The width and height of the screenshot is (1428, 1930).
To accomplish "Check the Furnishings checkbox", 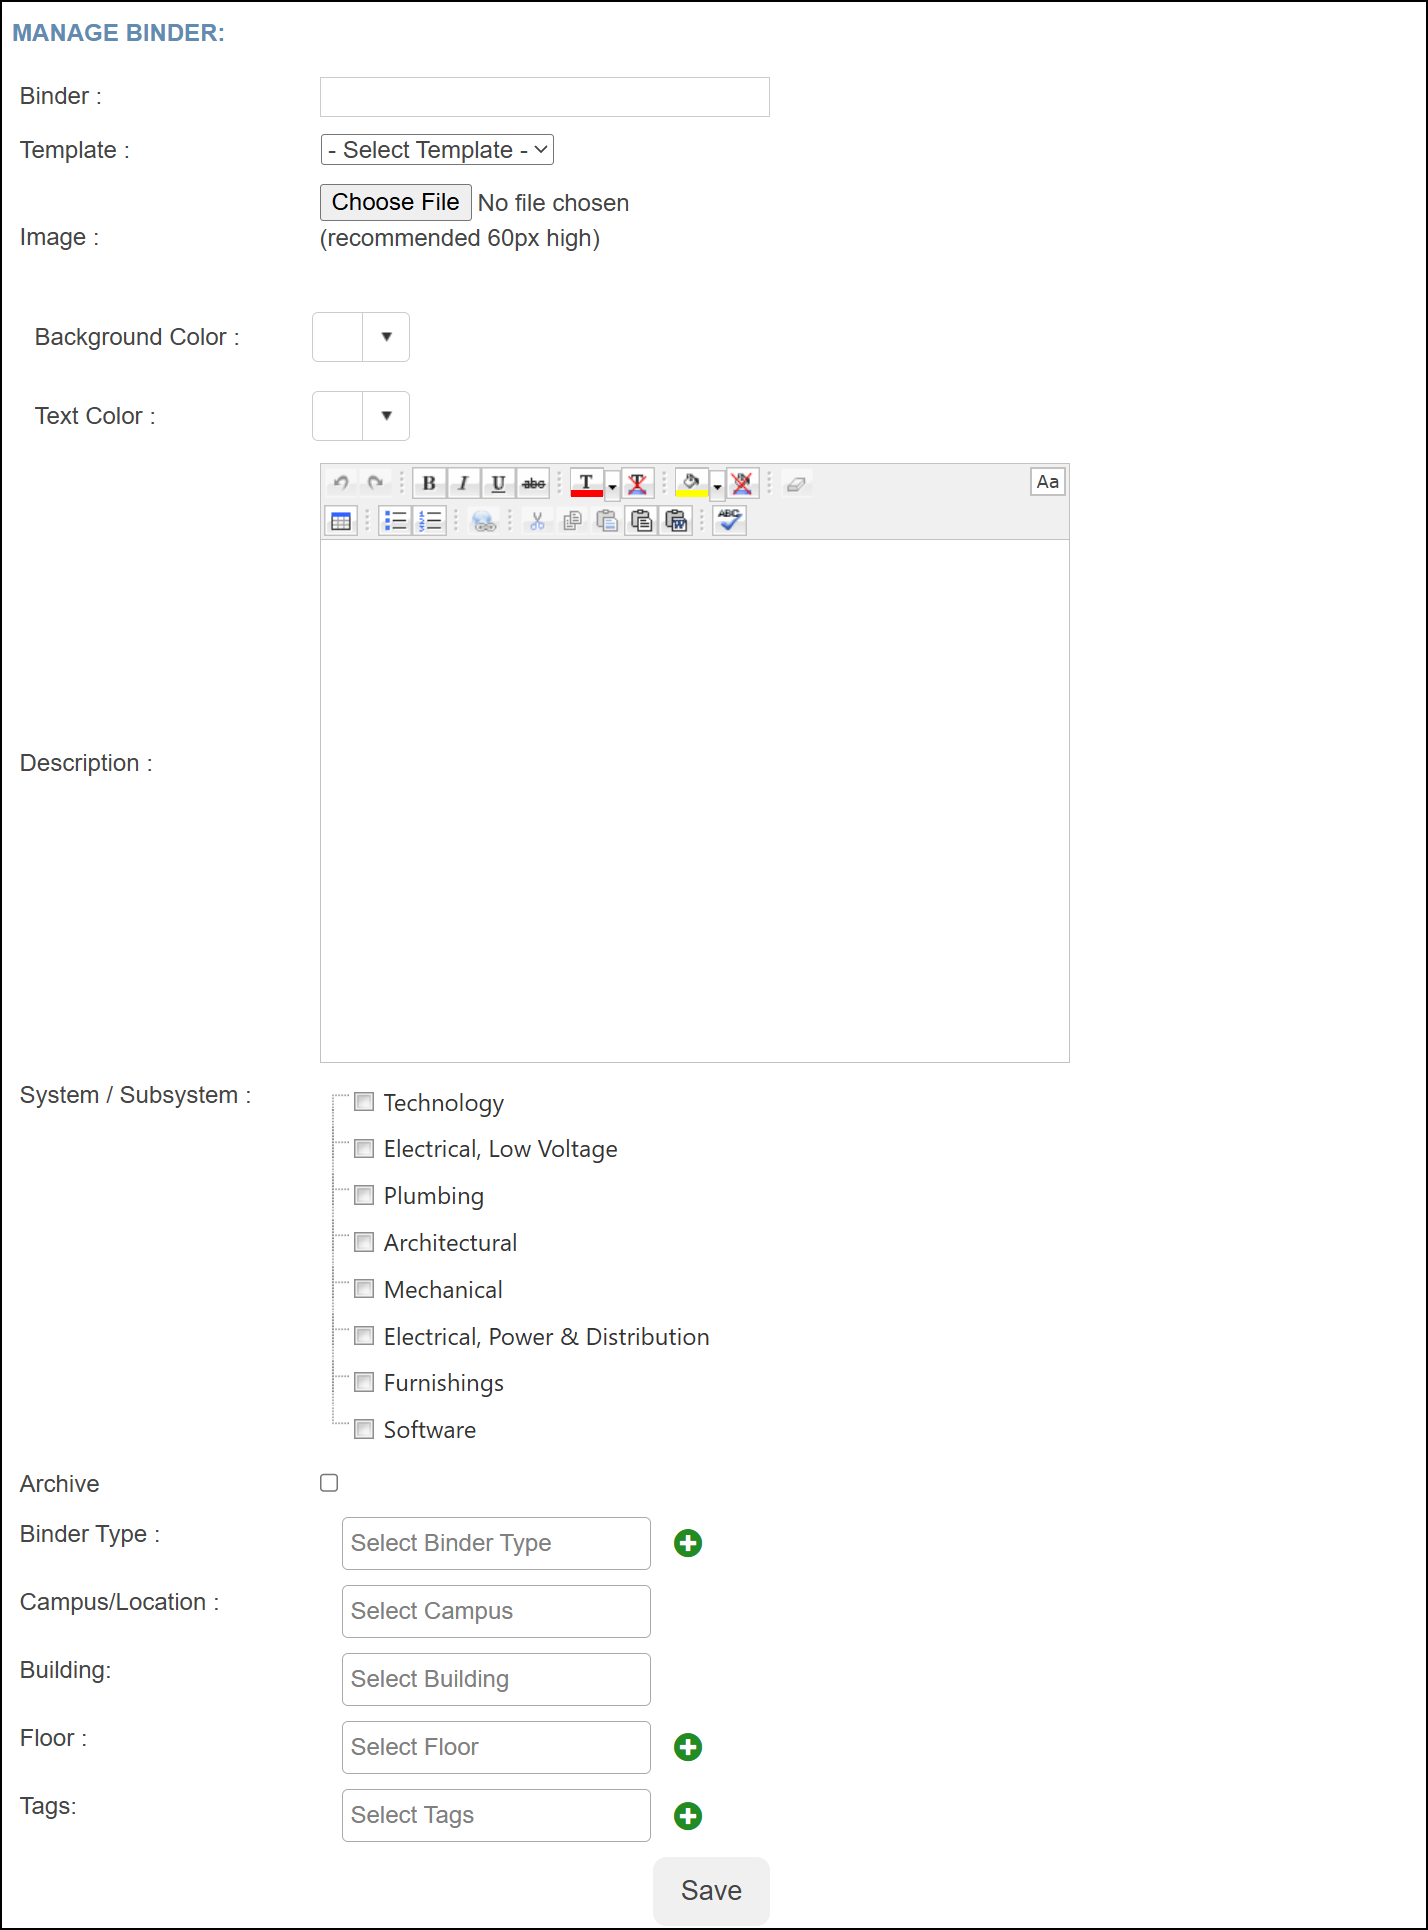I will [x=364, y=1382].
